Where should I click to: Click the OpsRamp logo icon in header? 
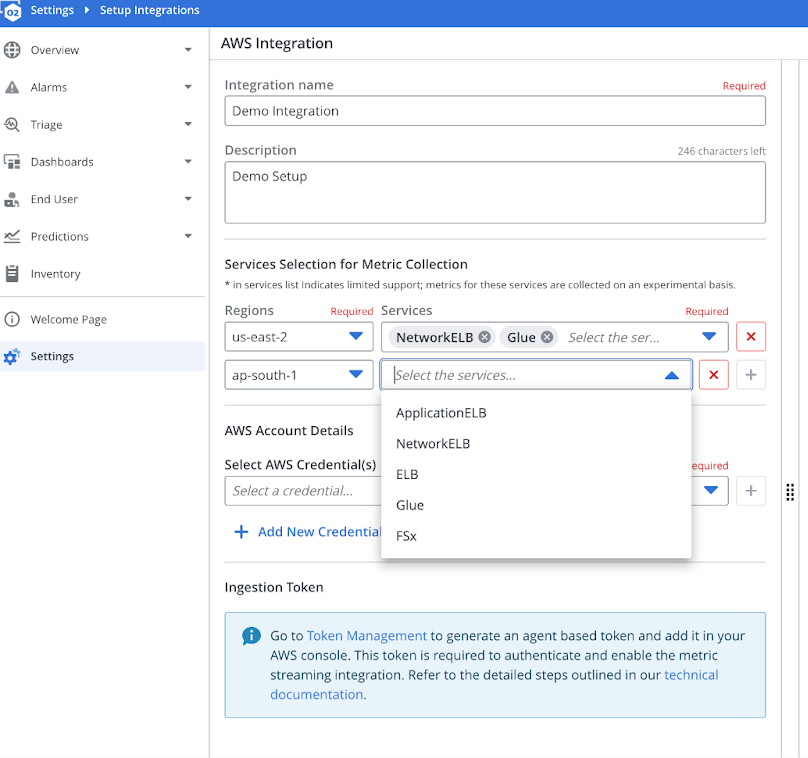[x=12, y=11]
